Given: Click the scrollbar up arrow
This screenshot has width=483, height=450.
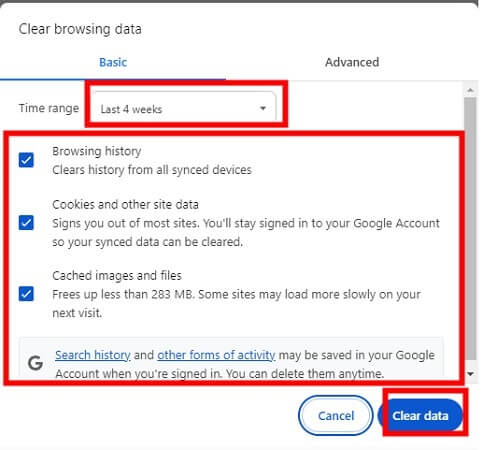Looking at the screenshot, I should tap(470, 90).
